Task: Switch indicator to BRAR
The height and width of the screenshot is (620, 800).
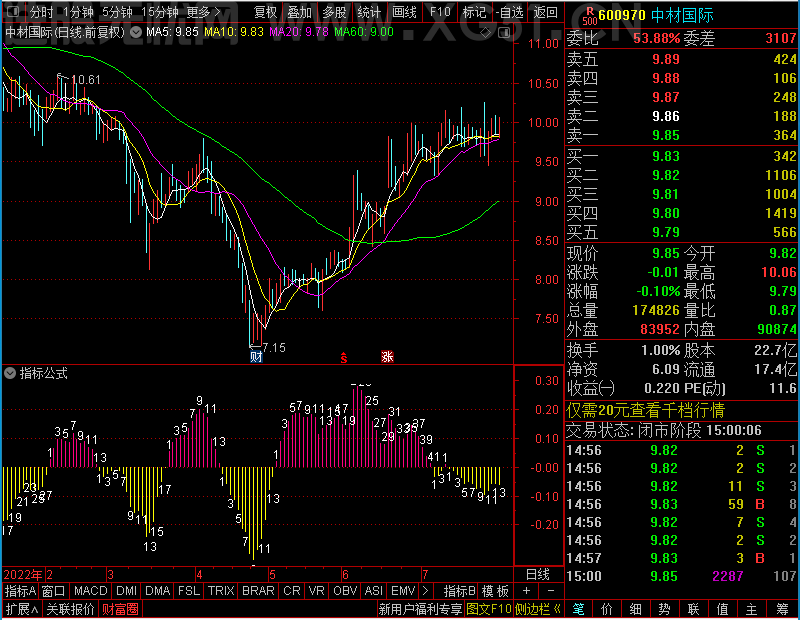Action: (x=258, y=591)
